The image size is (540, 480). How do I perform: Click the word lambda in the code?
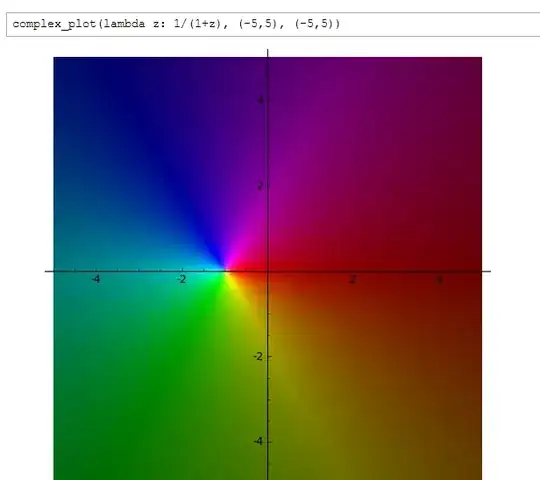coord(124,24)
